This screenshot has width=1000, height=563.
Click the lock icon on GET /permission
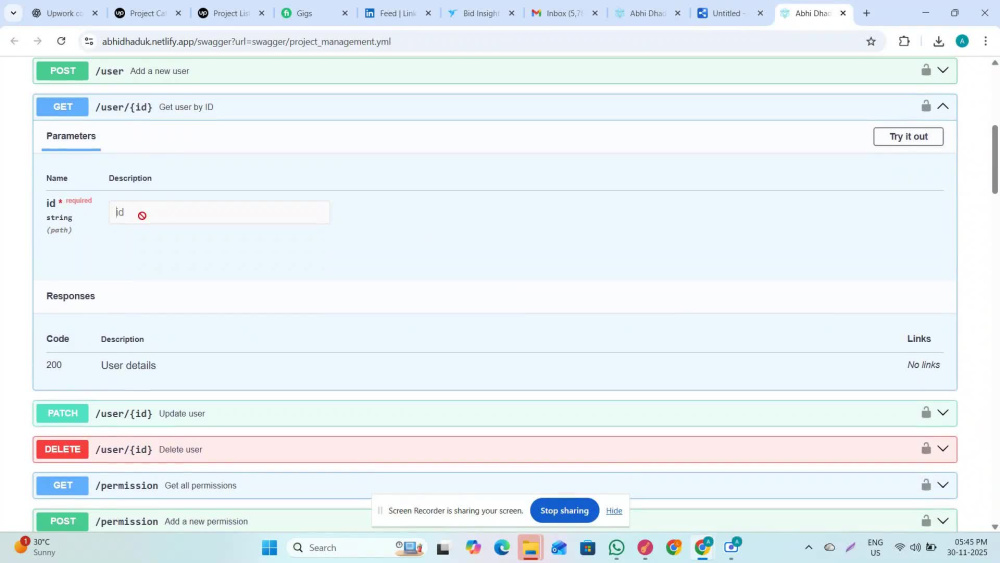[x=925, y=485]
